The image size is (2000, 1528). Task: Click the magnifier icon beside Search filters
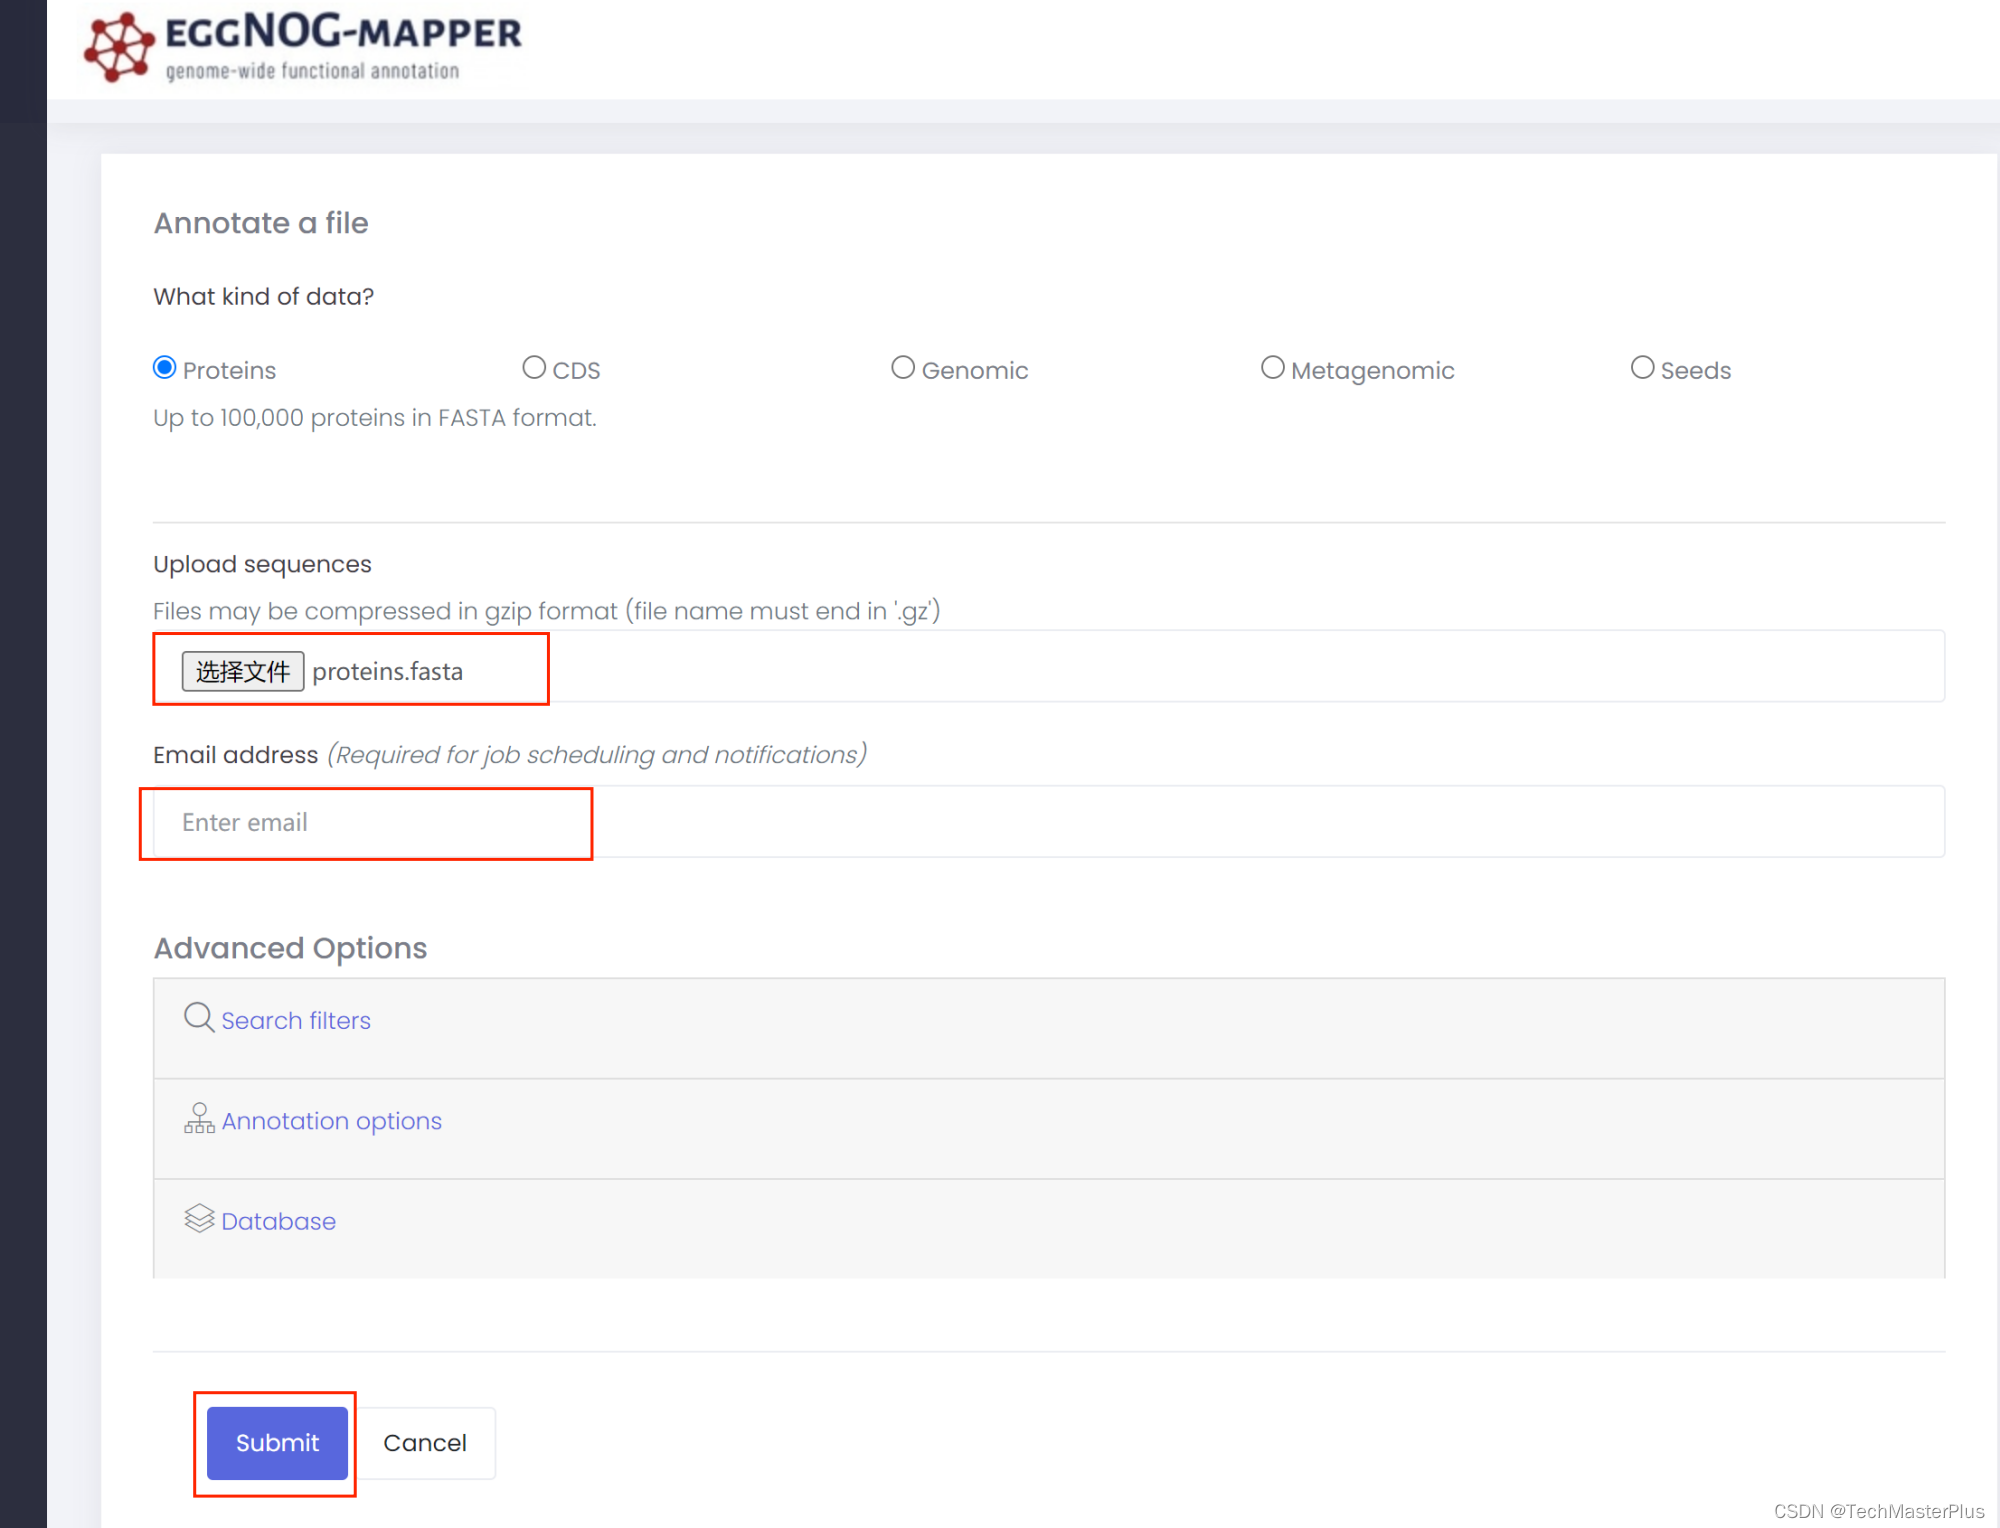coord(198,1018)
